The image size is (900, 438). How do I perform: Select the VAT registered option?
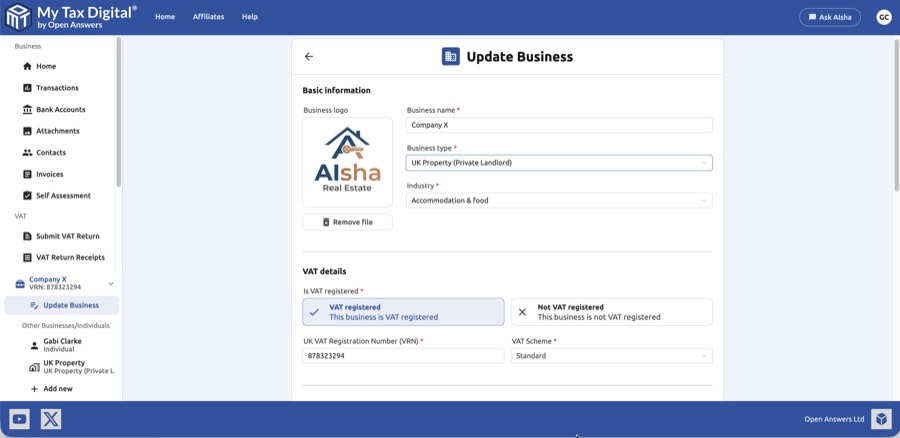pyautogui.click(x=403, y=312)
